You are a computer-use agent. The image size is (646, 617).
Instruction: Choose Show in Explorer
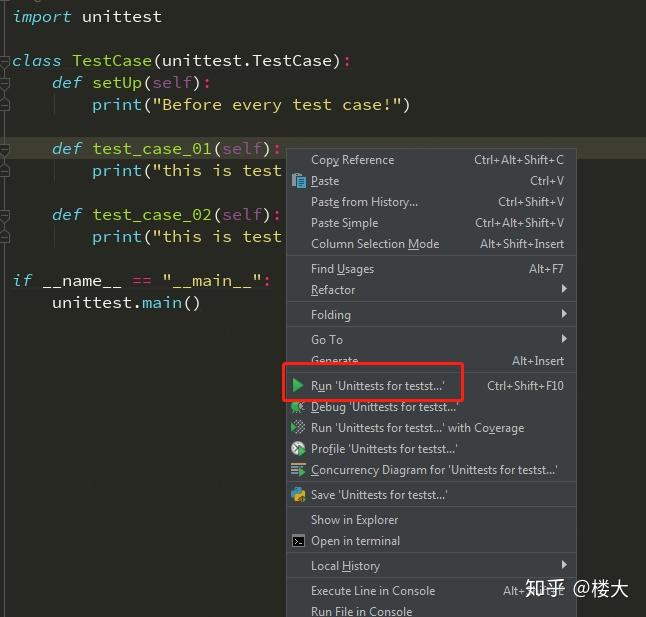point(431,520)
